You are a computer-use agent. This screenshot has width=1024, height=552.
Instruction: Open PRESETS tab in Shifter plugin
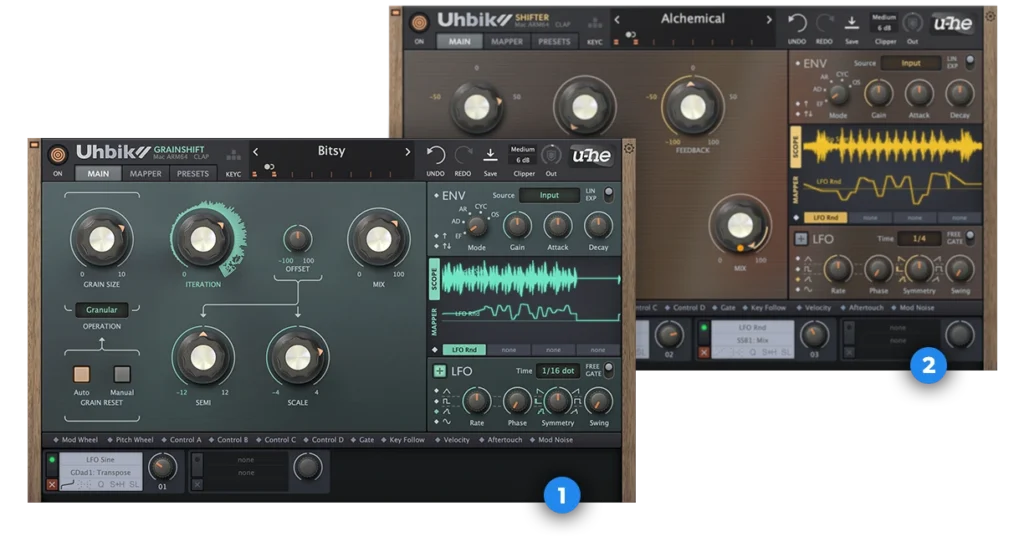click(x=553, y=42)
